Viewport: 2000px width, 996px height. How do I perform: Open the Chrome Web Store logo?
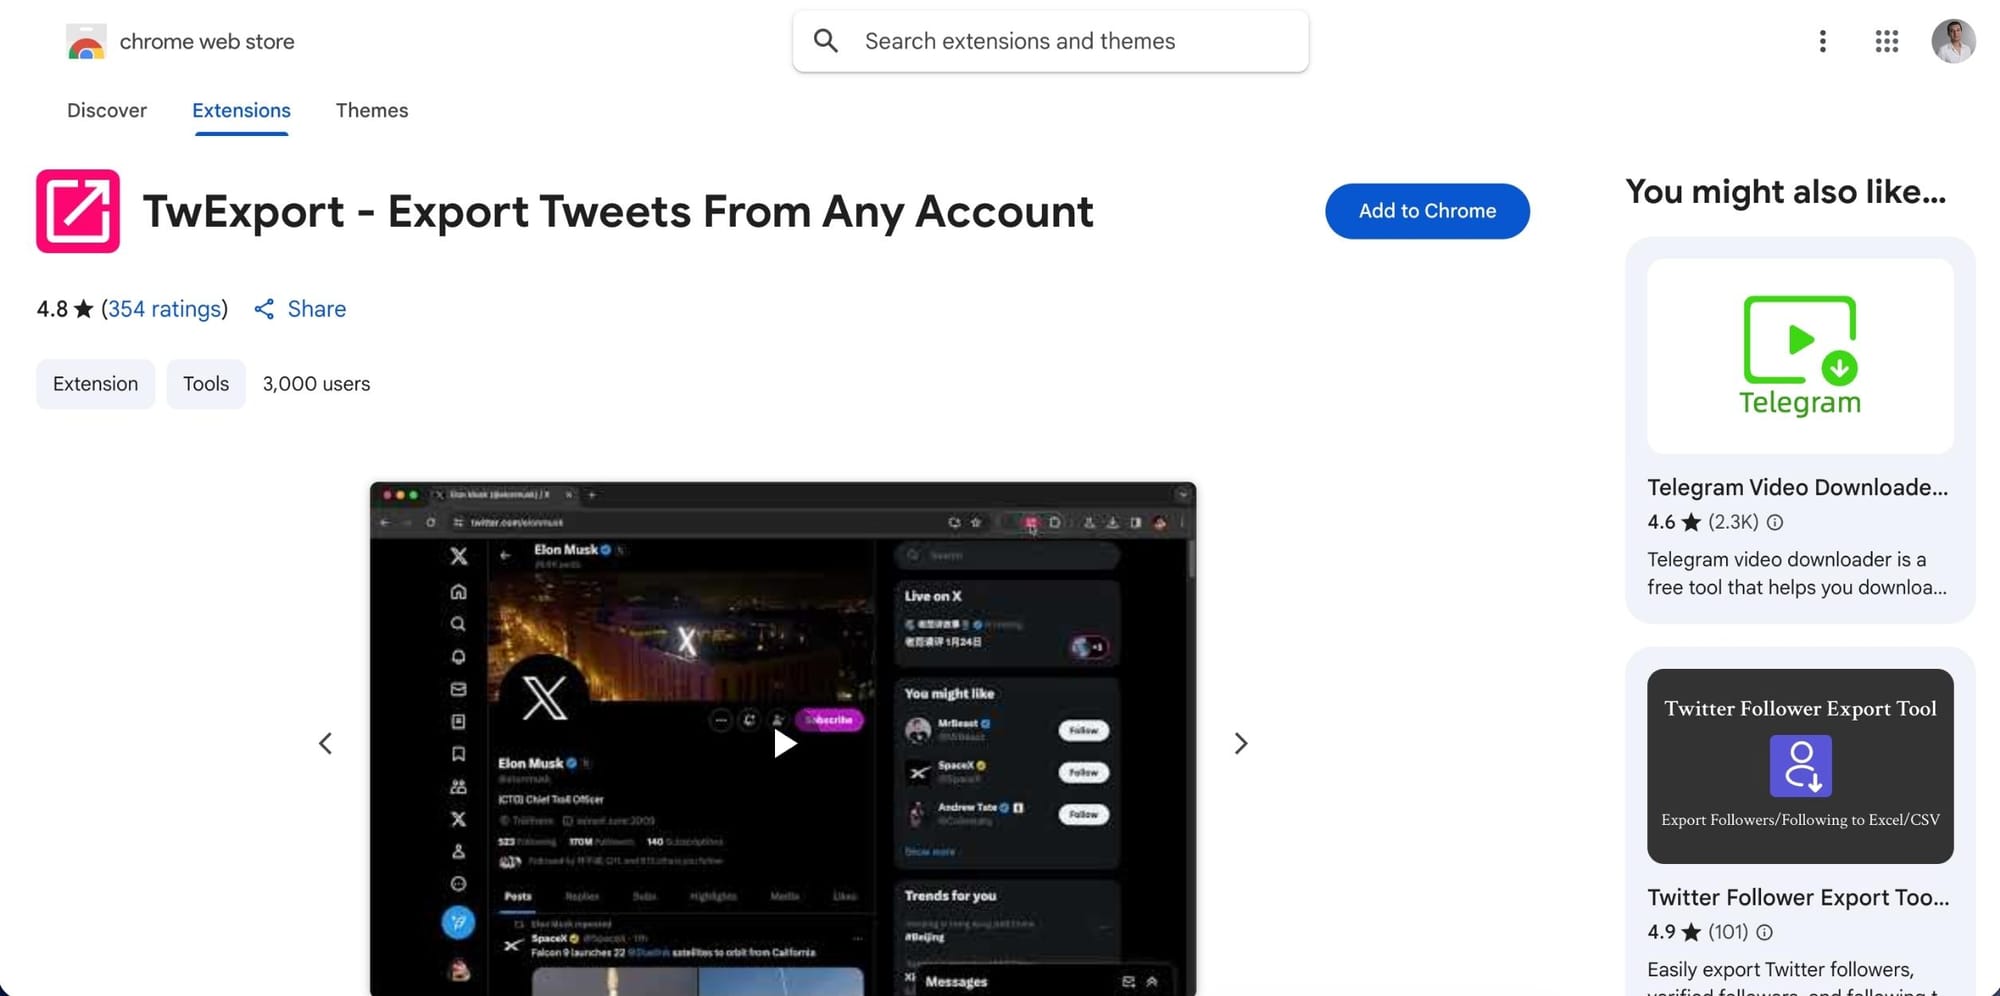(86, 41)
